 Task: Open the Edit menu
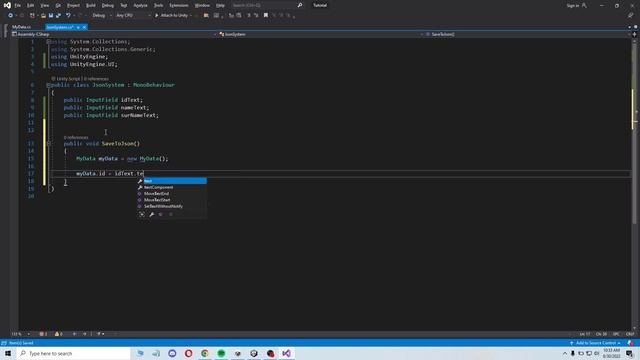coord(31,5)
